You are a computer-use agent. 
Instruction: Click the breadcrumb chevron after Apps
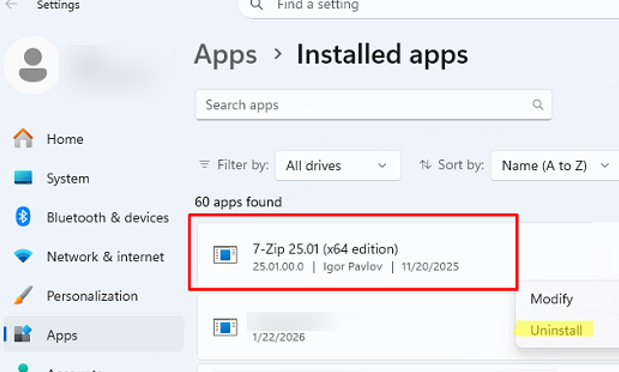point(278,54)
